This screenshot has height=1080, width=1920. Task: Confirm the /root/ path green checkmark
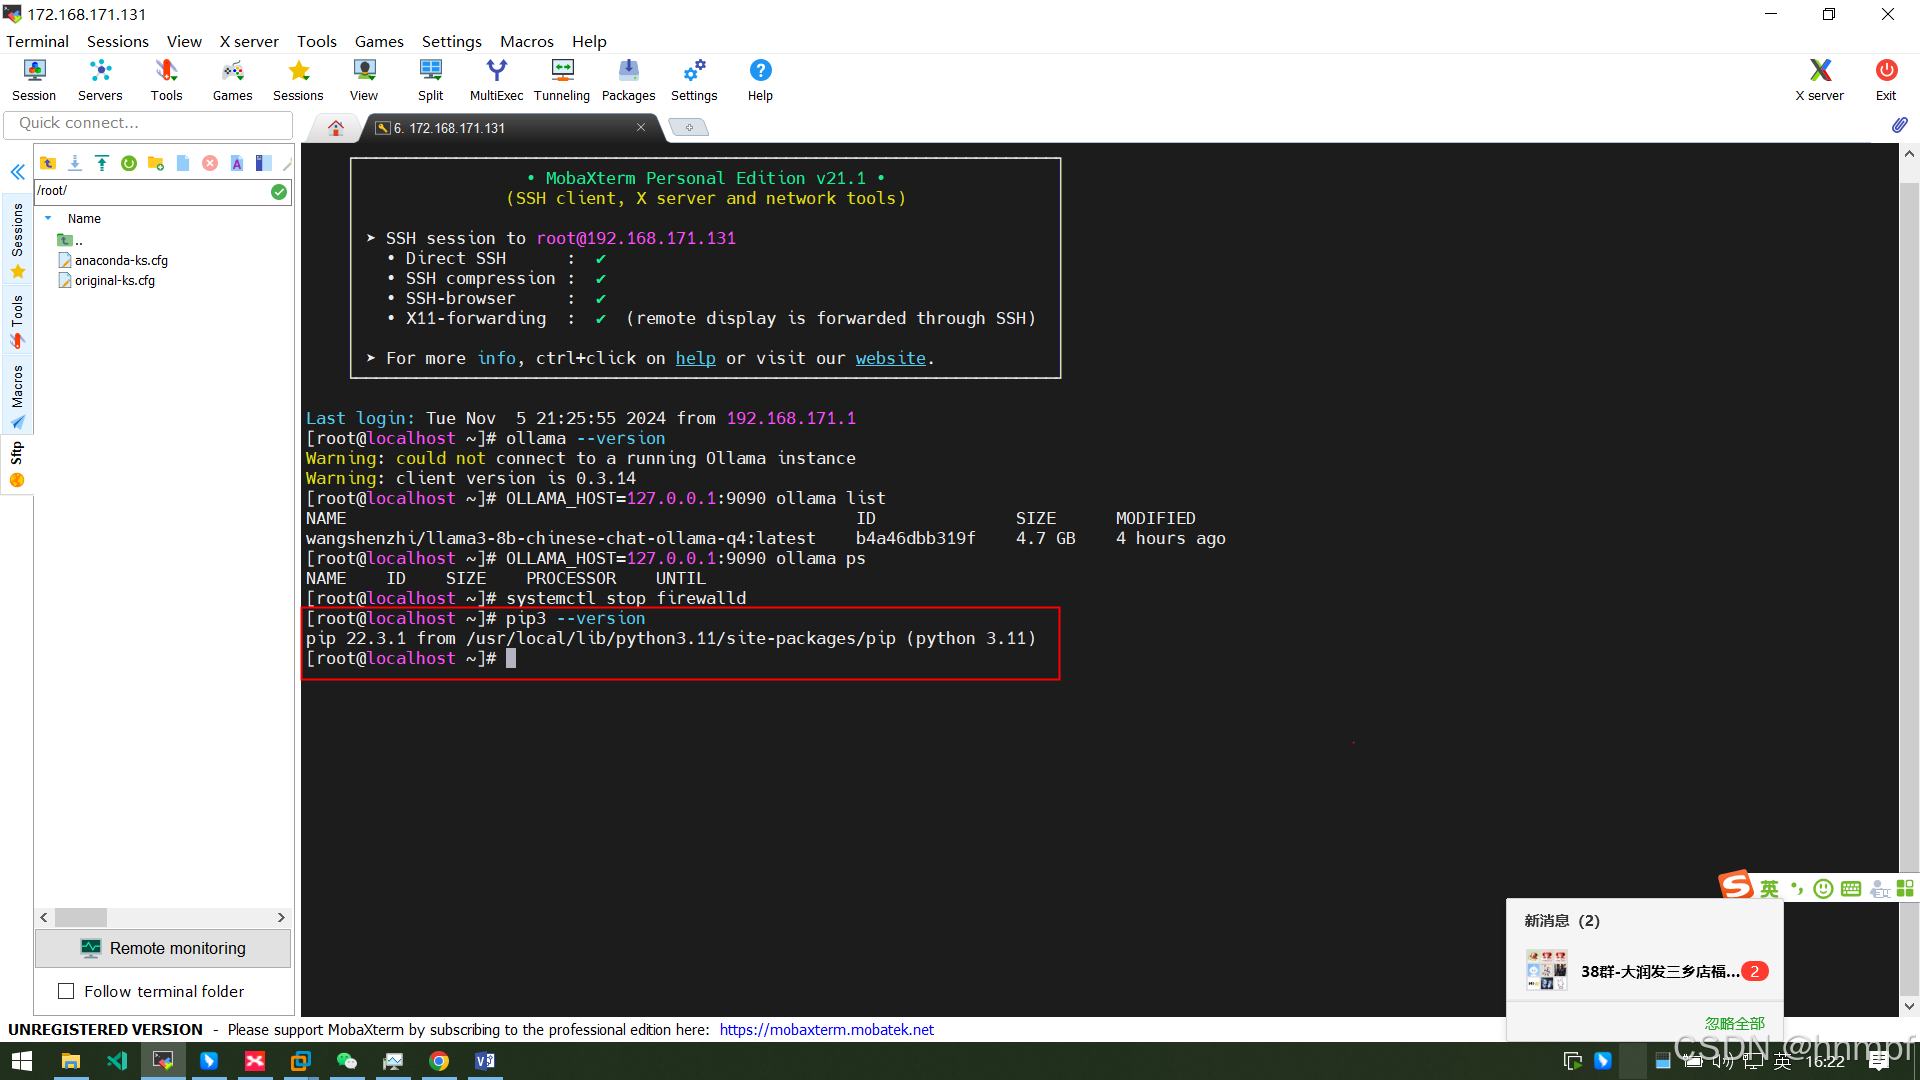click(279, 191)
